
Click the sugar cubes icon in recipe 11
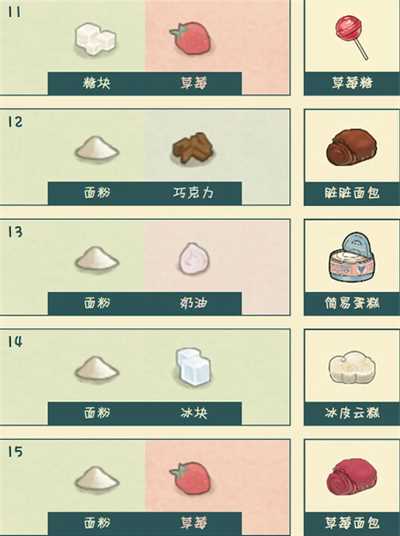pyautogui.click(x=96, y=39)
